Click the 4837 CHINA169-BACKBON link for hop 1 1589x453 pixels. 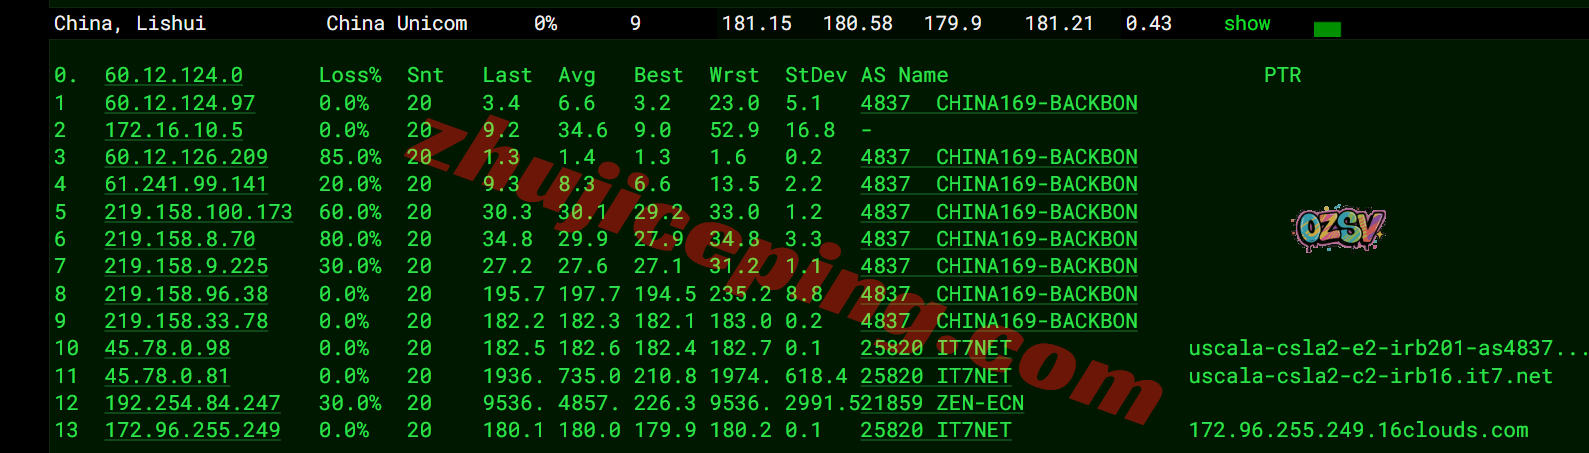tap(998, 103)
